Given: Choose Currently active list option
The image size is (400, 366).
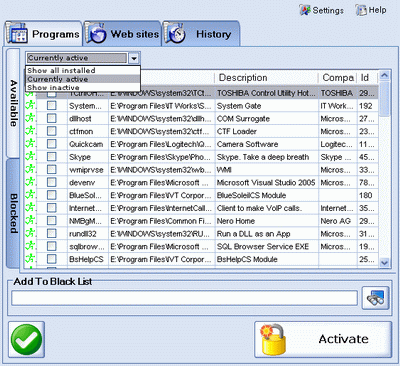Looking at the screenshot, I should point(83,79).
